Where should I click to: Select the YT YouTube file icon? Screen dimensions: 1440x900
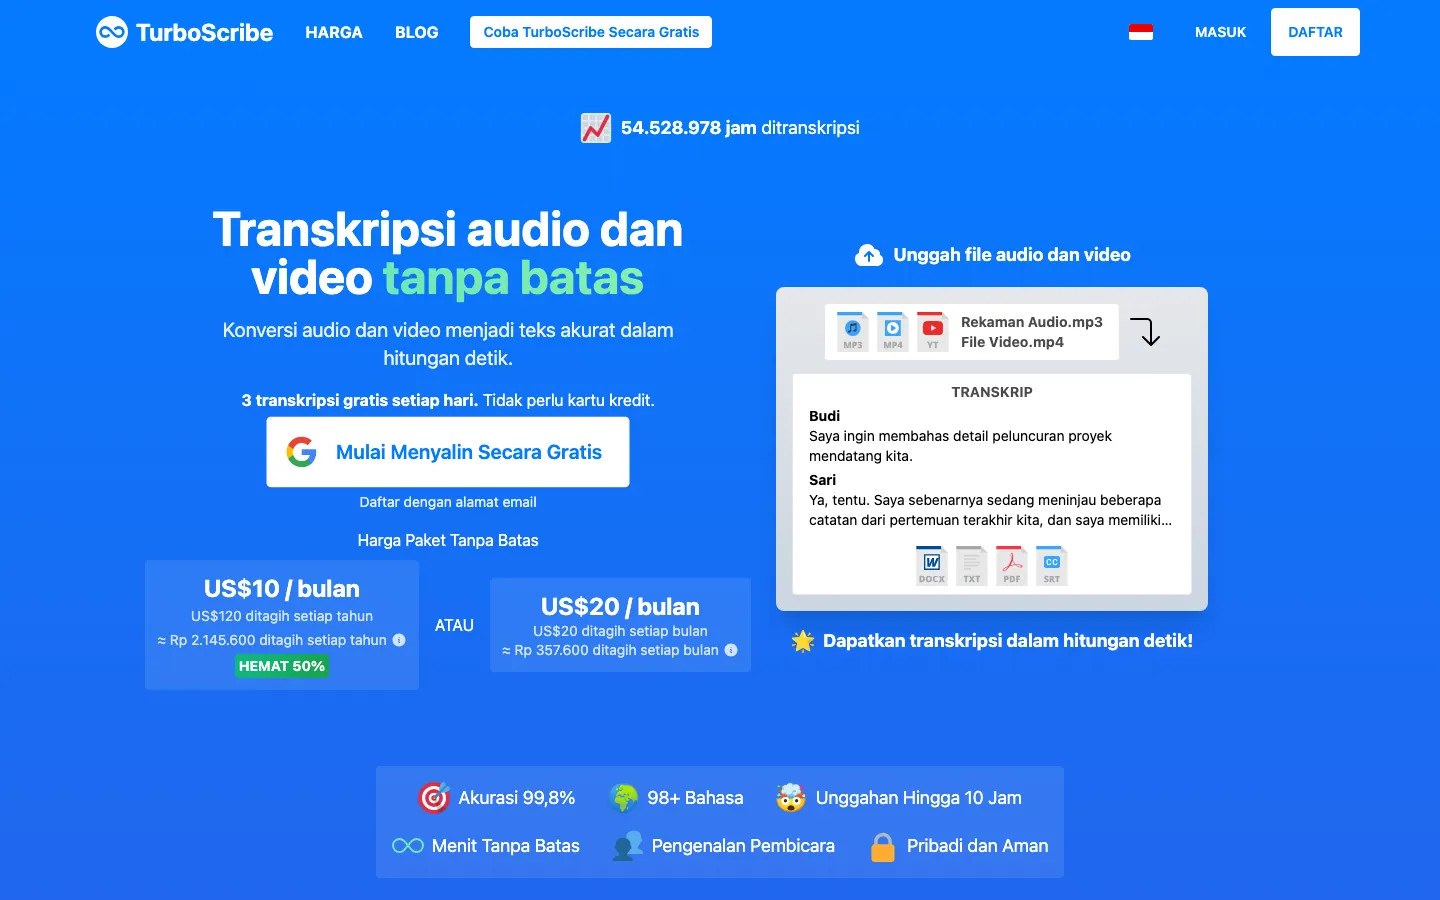[x=933, y=331]
